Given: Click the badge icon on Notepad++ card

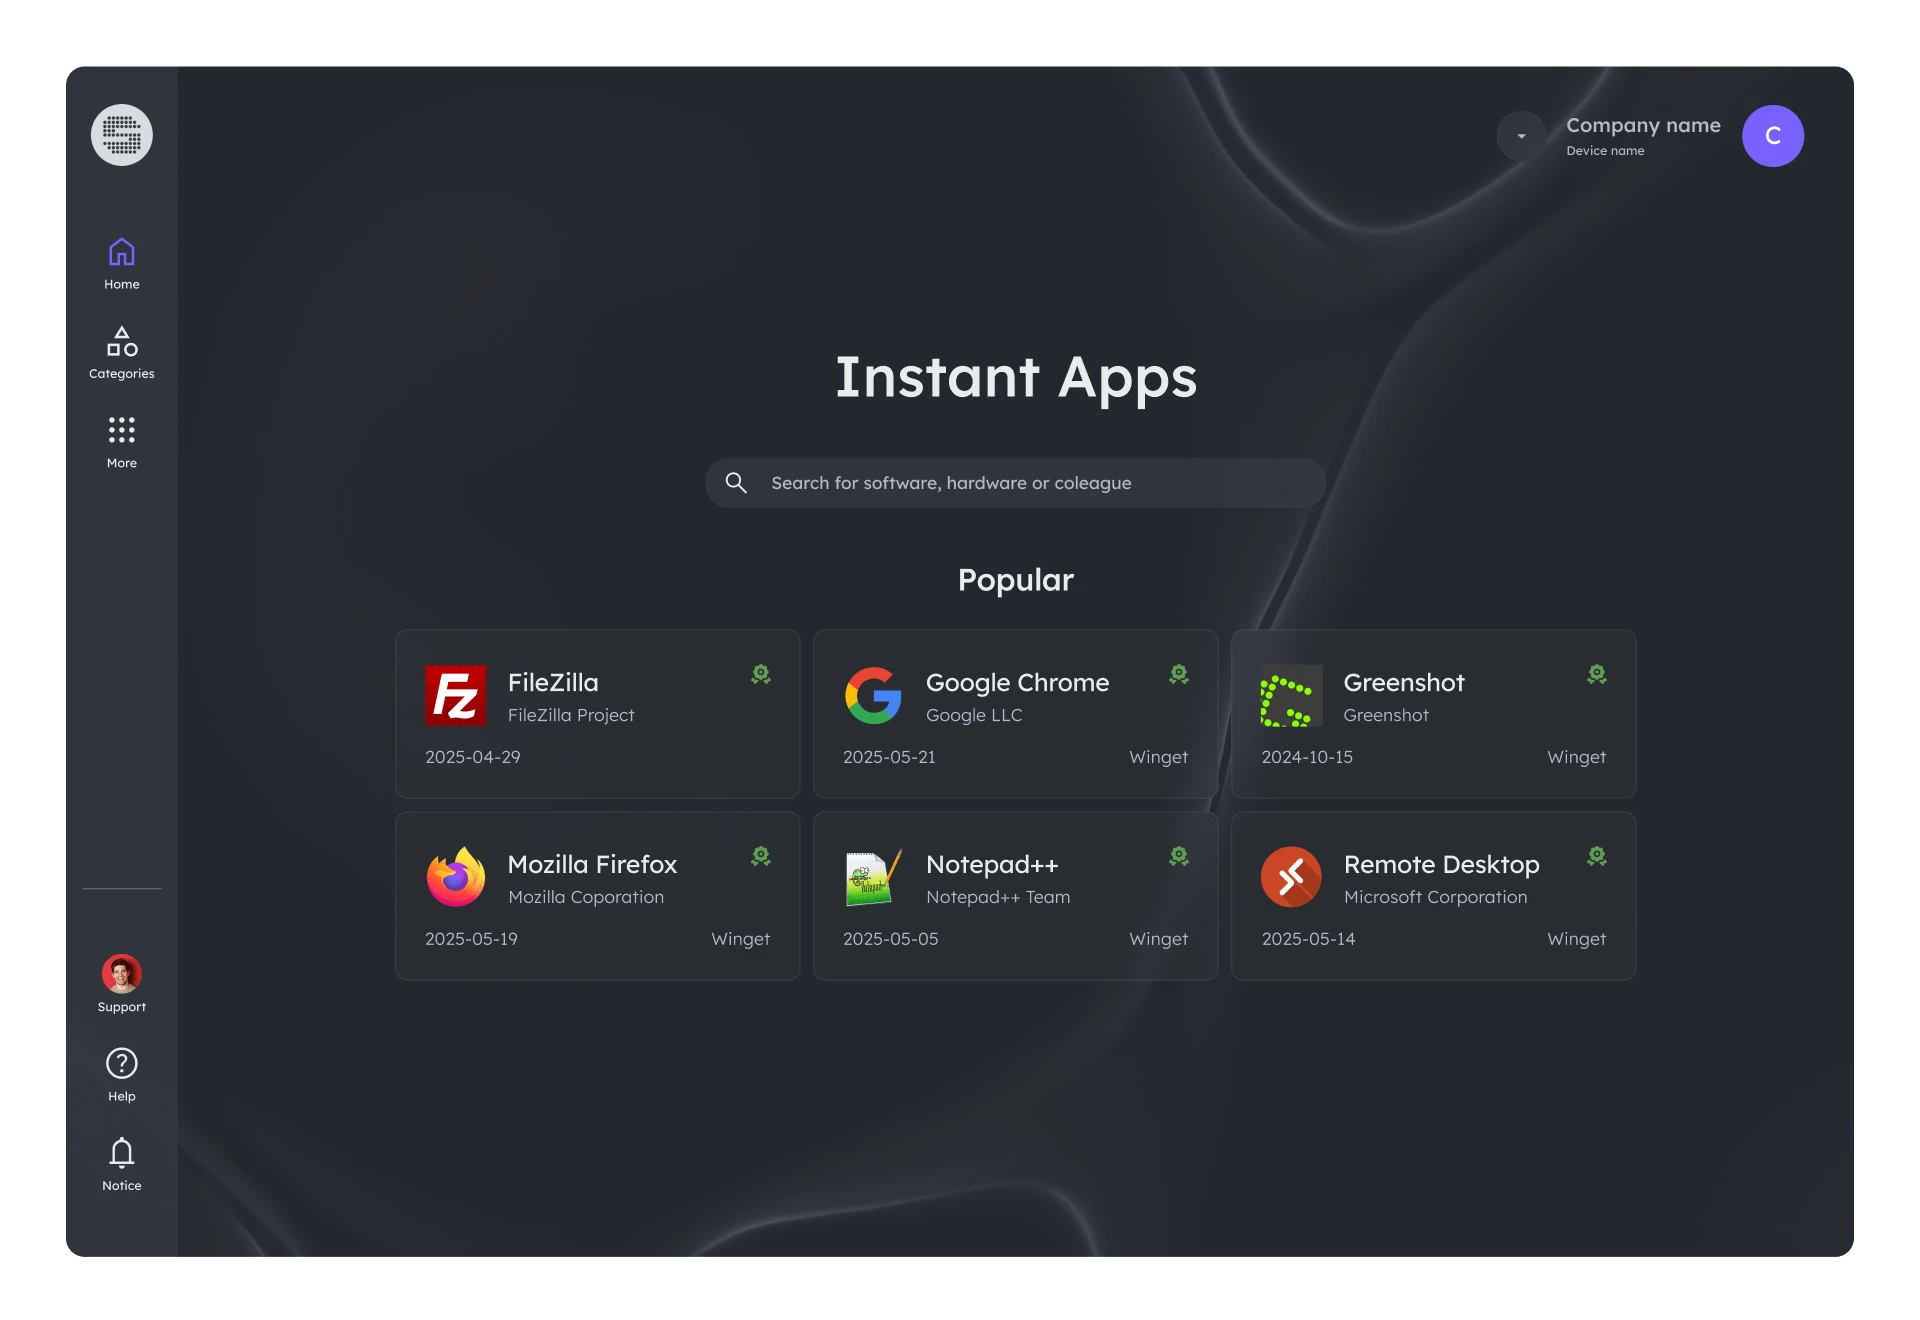Looking at the screenshot, I should coord(1179,857).
